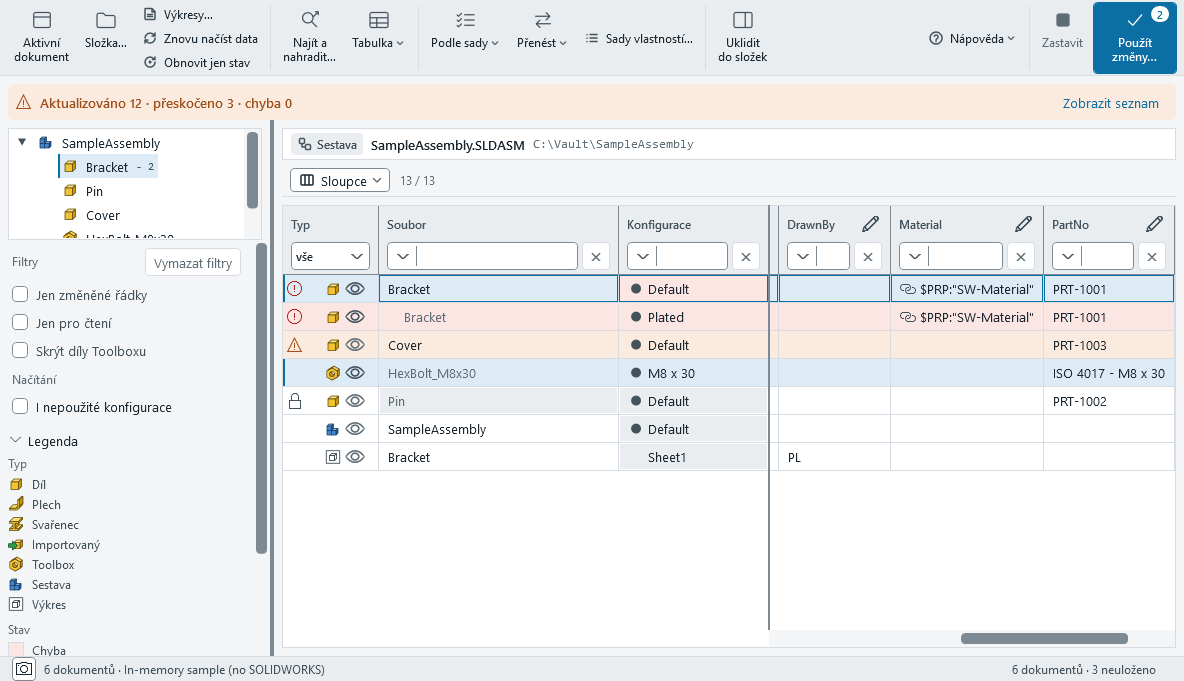Click the camera snapshot icon in status bar
Screen dimensions: 1184x681
(x=24, y=669)
